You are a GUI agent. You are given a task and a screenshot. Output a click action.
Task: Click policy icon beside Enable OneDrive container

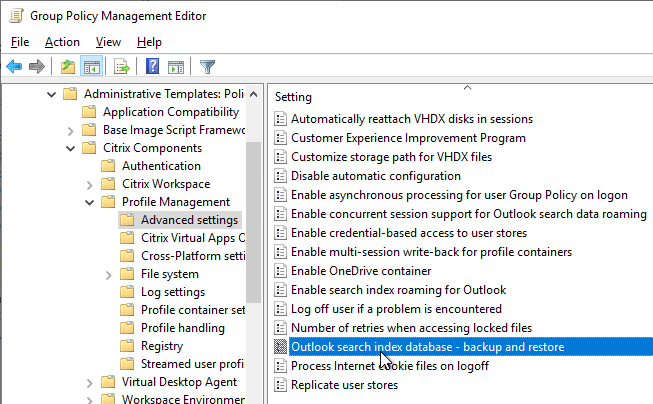coord(280,271)
